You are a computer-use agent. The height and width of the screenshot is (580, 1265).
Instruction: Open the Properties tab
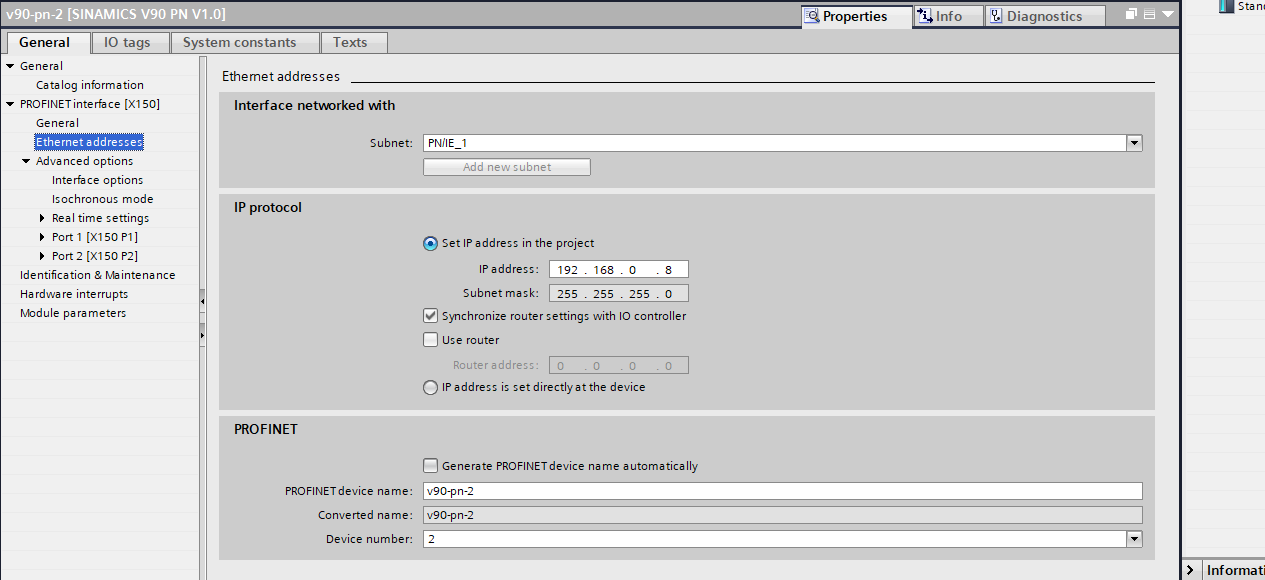pos(856,16)
